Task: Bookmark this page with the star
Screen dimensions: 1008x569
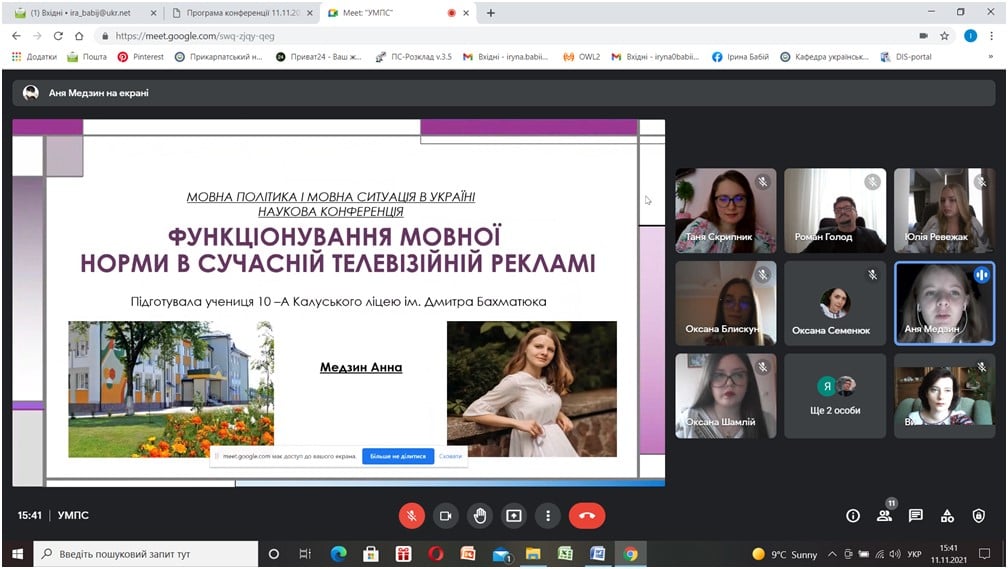Action: [x=944, y=36]
